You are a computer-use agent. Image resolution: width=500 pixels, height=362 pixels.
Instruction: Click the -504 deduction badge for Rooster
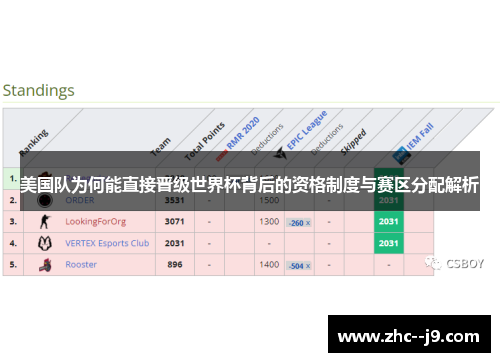[299, 266]
